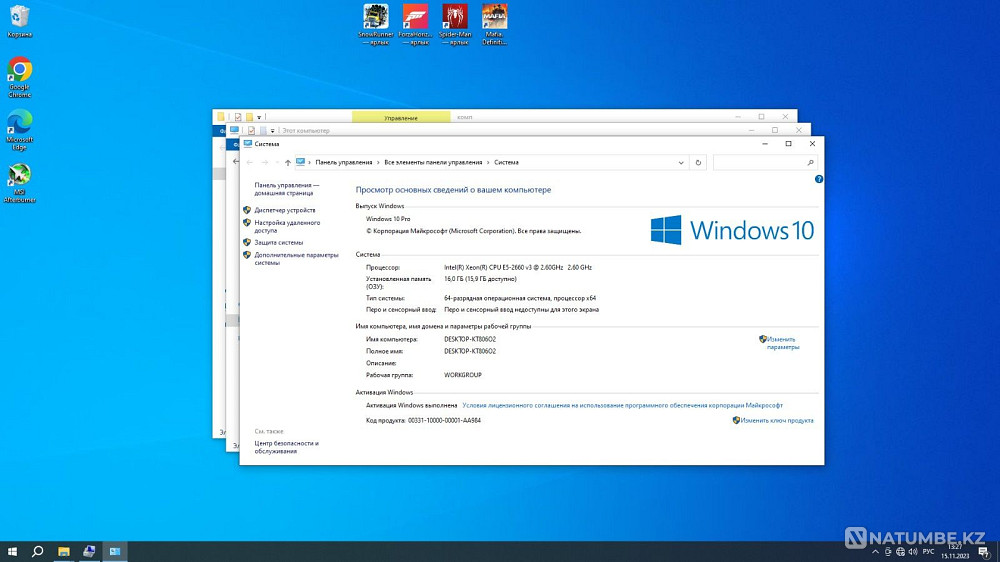Open the Recycle Bin desktop icon
The height and width of the screenshot is (562, 1000).
point(19,21)
